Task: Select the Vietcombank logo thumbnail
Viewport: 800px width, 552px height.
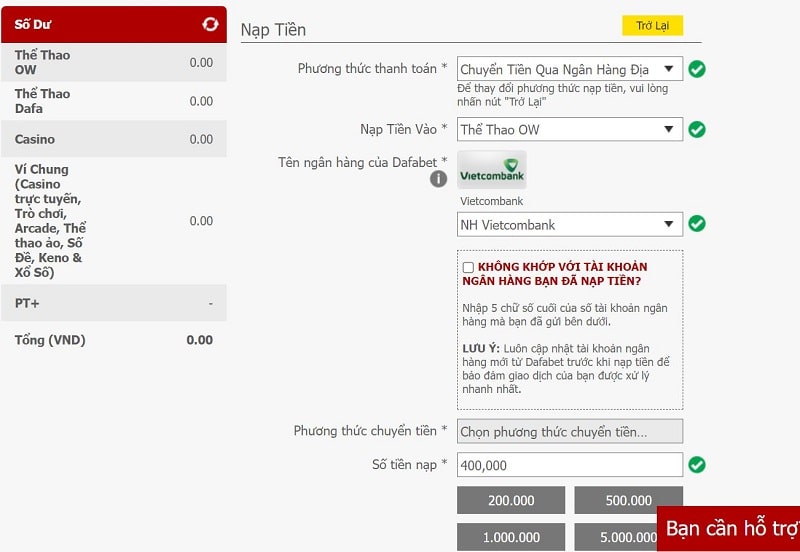Action: pos(492,170)
